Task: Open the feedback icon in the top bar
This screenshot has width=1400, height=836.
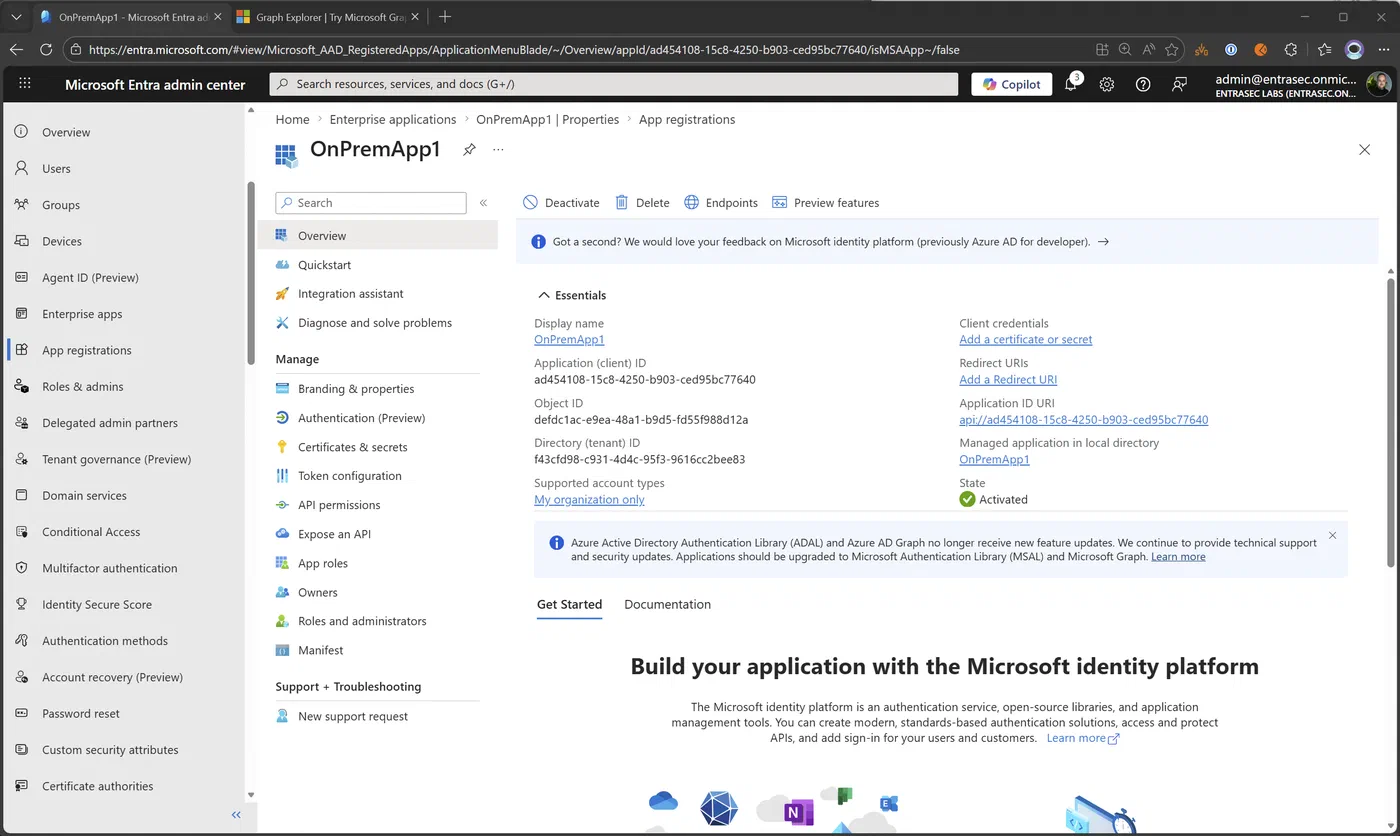Action: tap(1180, 85)
